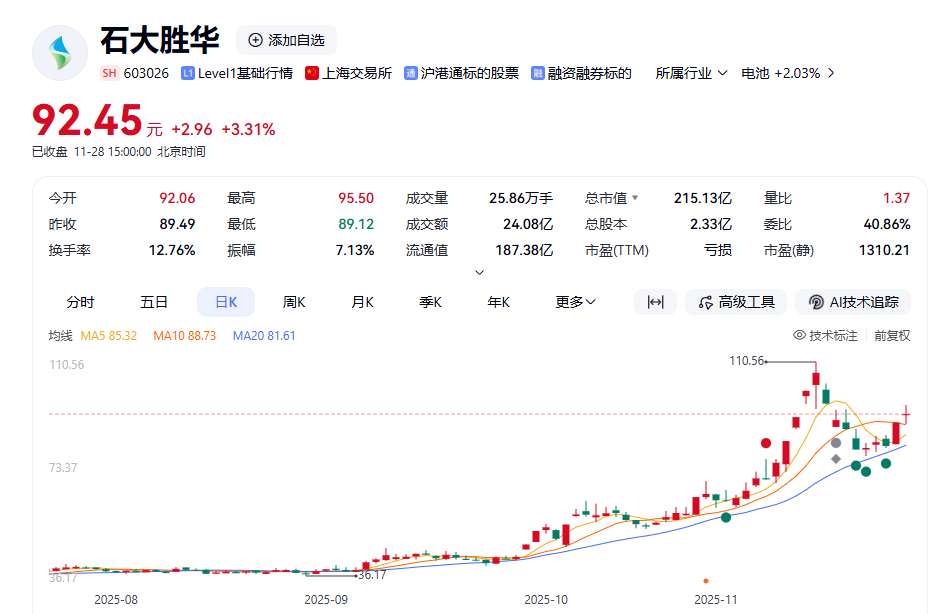The width and height of the screenshot is (942, 614).
Task: Expand the 所属行业 dropdown
Action: pyautogui.click(x=691, y=73)
